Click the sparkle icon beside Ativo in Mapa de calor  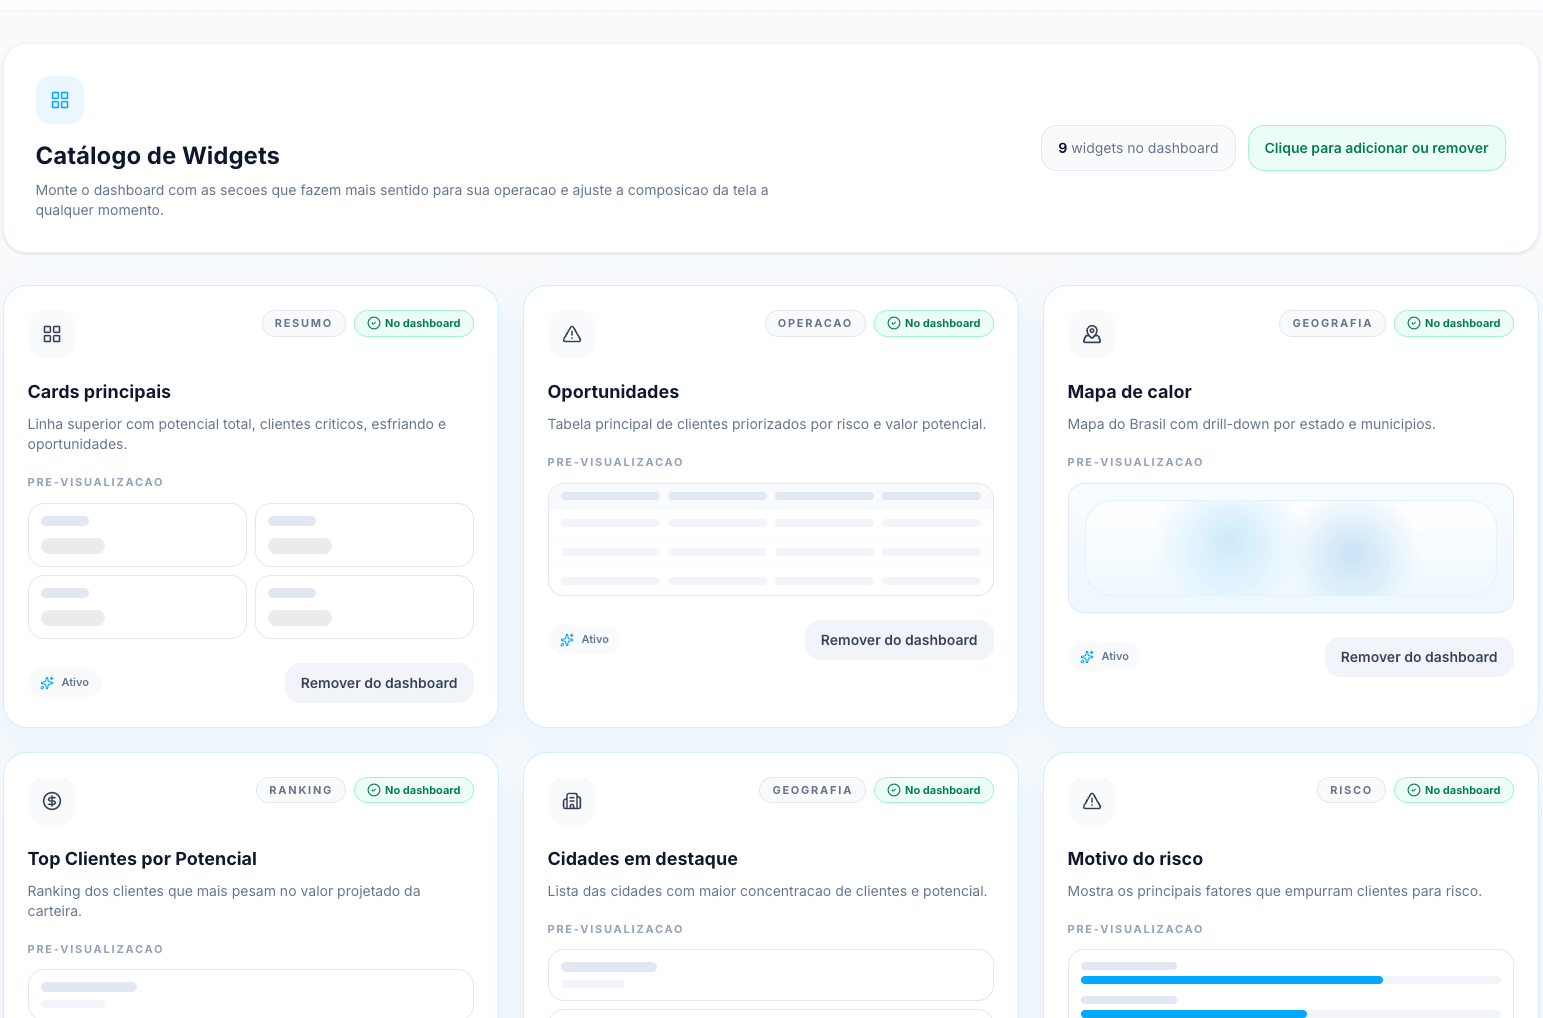[1087, 657]
